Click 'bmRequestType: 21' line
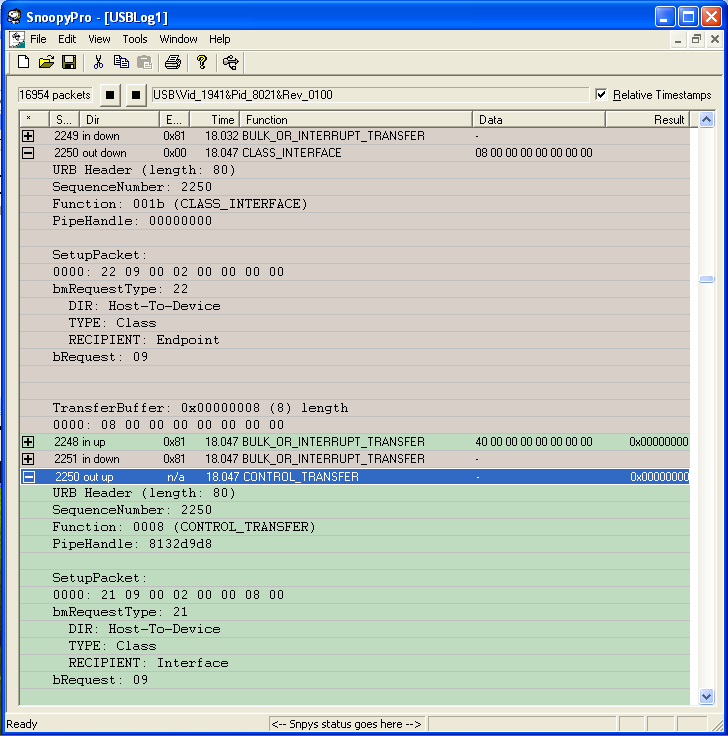The width and height of the screenshot is (728, 736). pos(120,612)
